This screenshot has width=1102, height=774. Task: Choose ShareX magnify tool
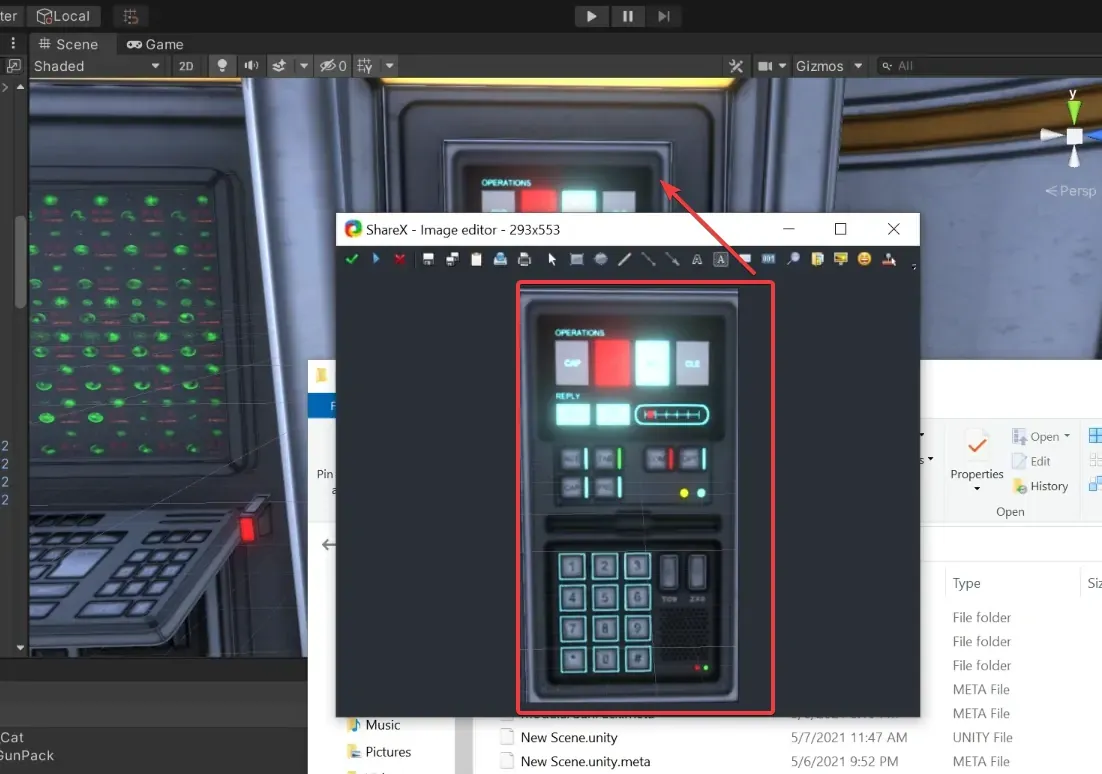[x=792, y=259]
